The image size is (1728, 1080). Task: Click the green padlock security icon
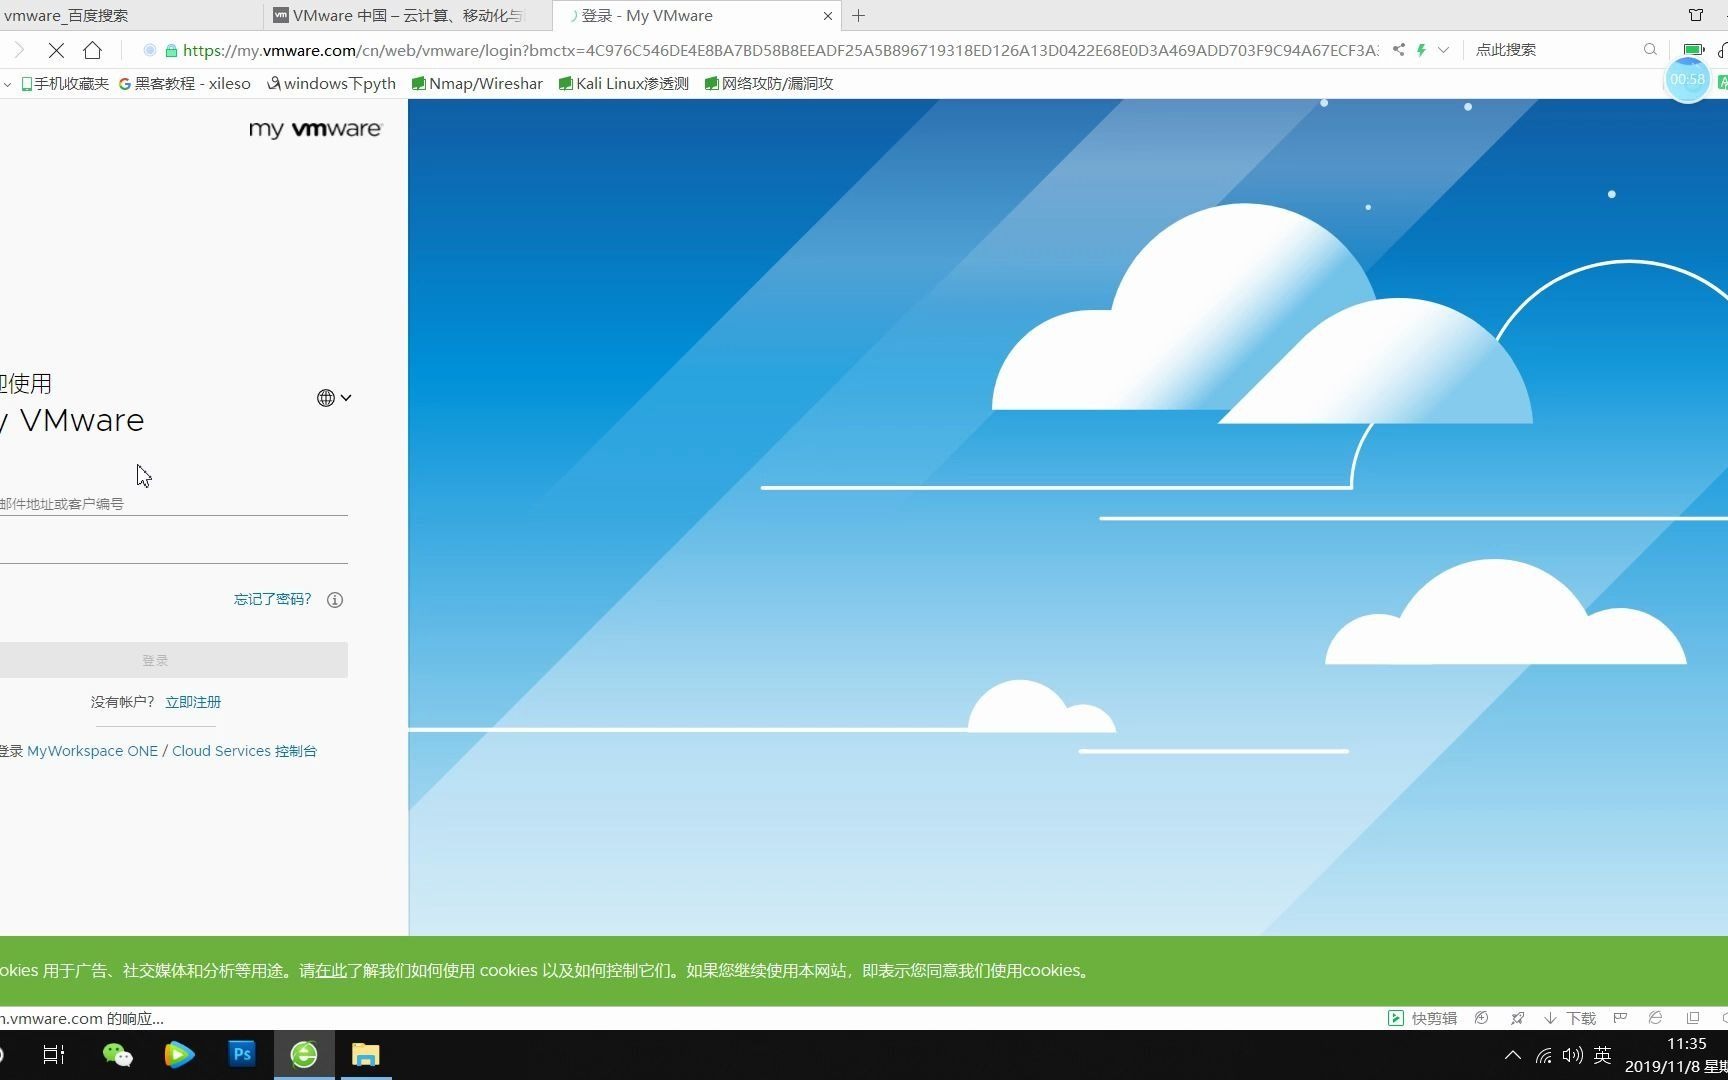point(171,51)
